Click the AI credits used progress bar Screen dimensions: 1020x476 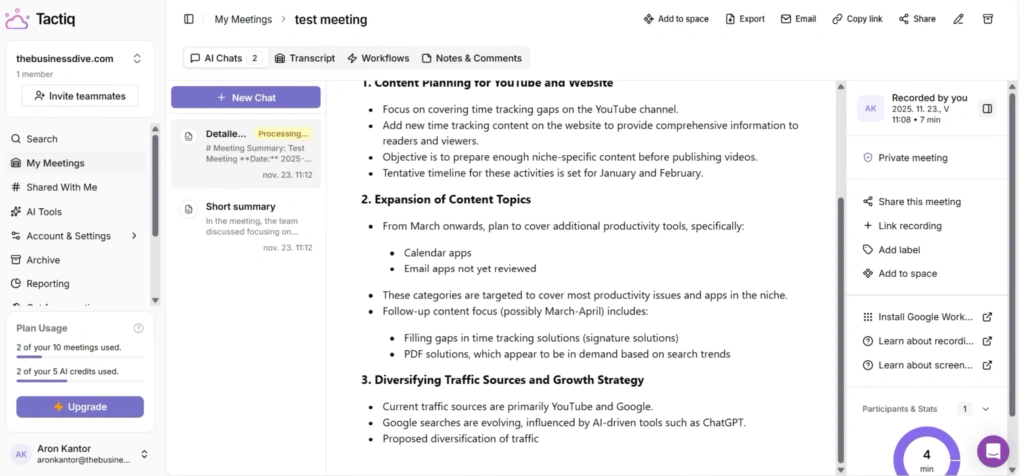80,381
